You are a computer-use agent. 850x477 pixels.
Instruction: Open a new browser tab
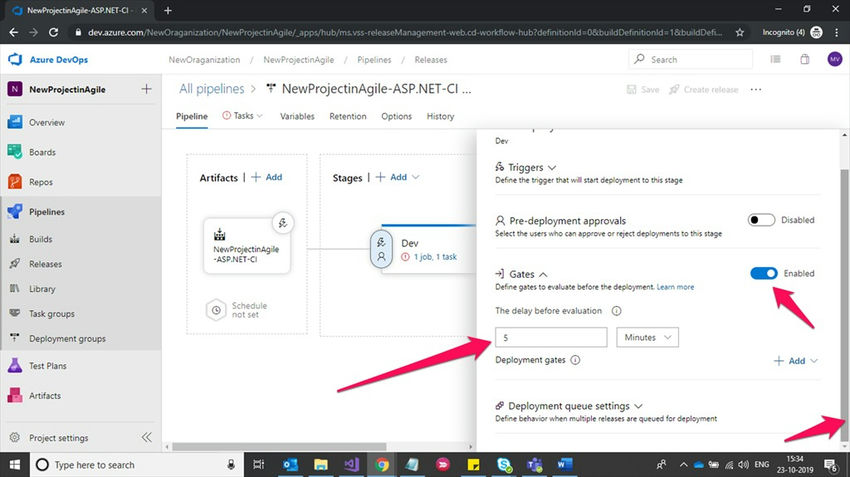point(168,10)
